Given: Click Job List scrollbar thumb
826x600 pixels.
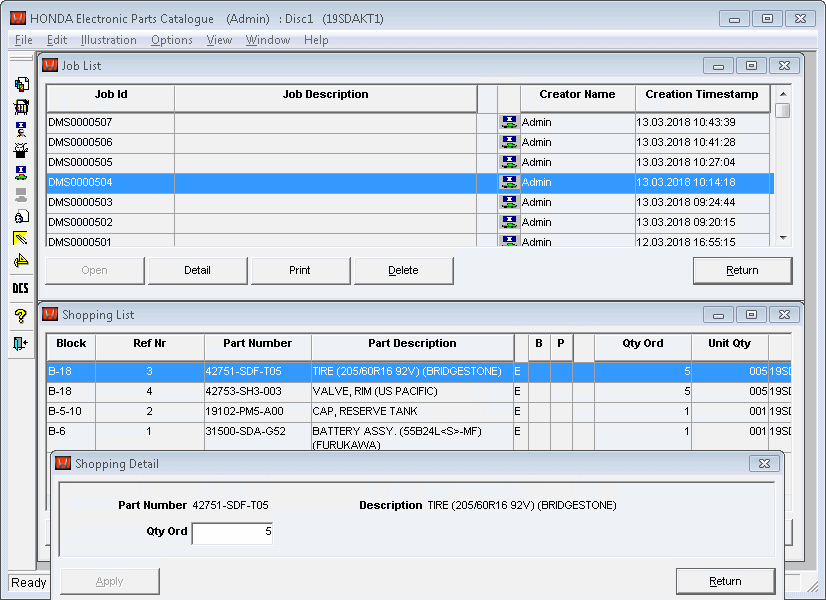Looking at the screenshot, I should (783, 111).
